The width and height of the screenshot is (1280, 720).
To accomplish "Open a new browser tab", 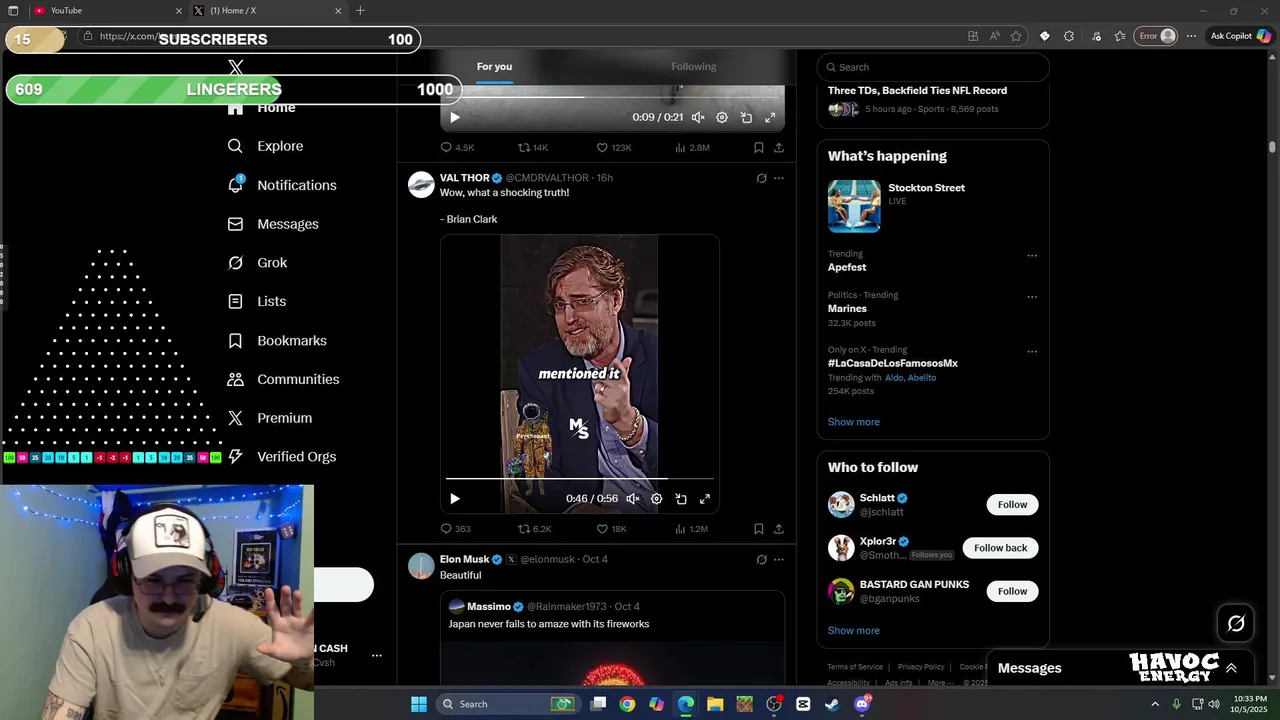I will click(360, 11).
